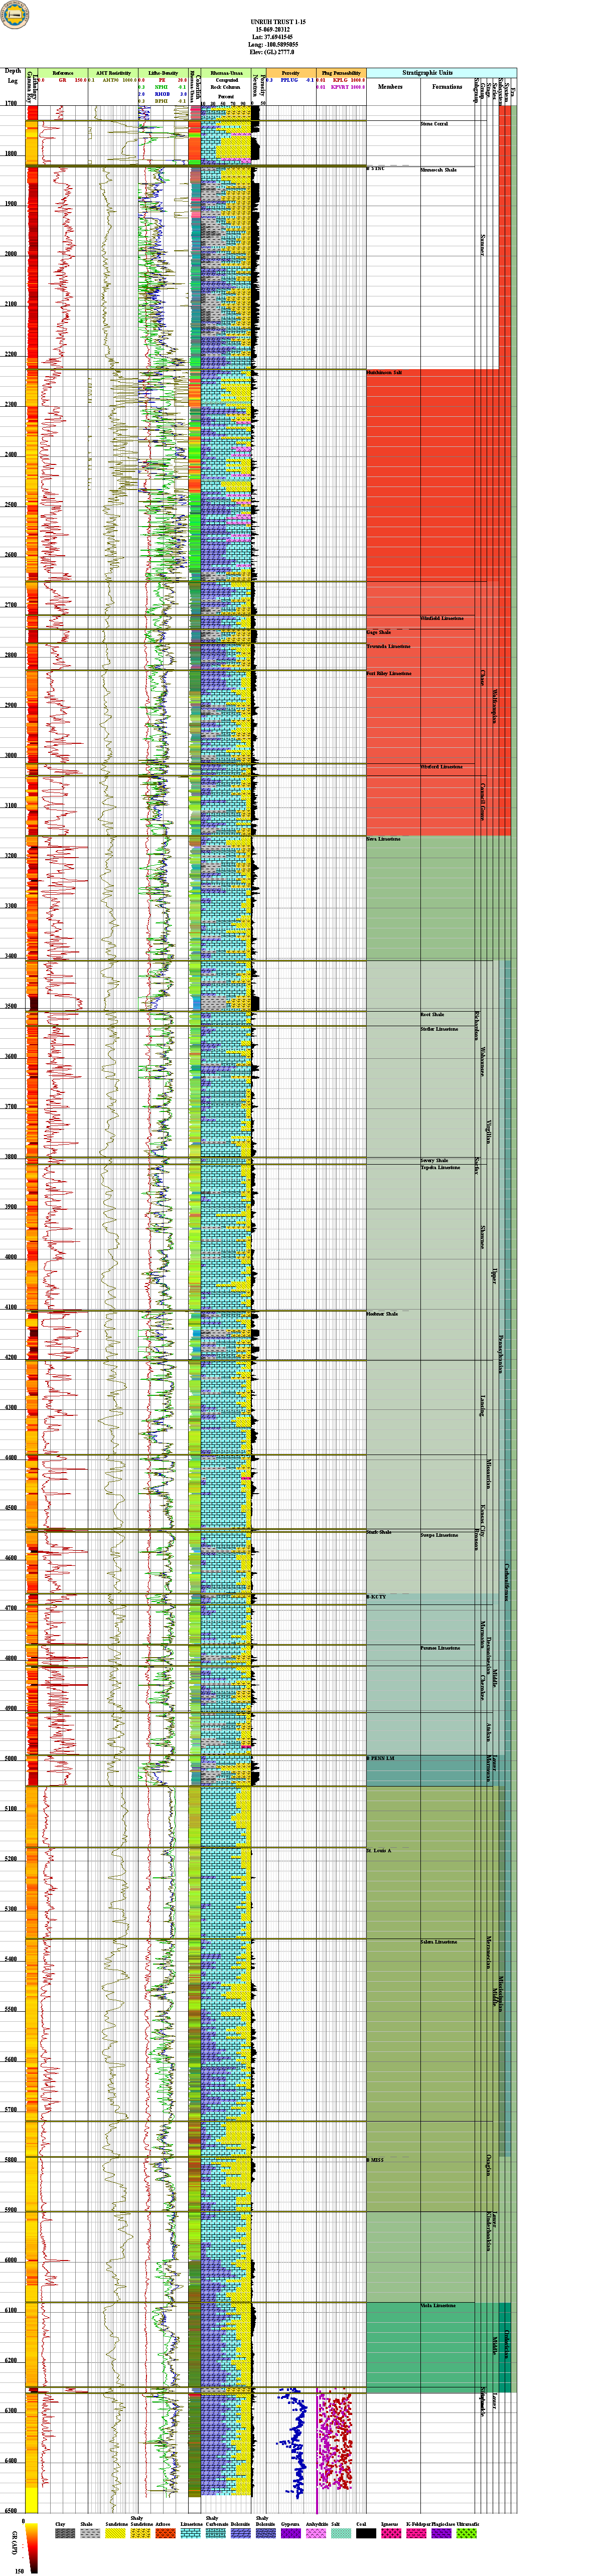Click the survey logo above the log

coord(15,14)
